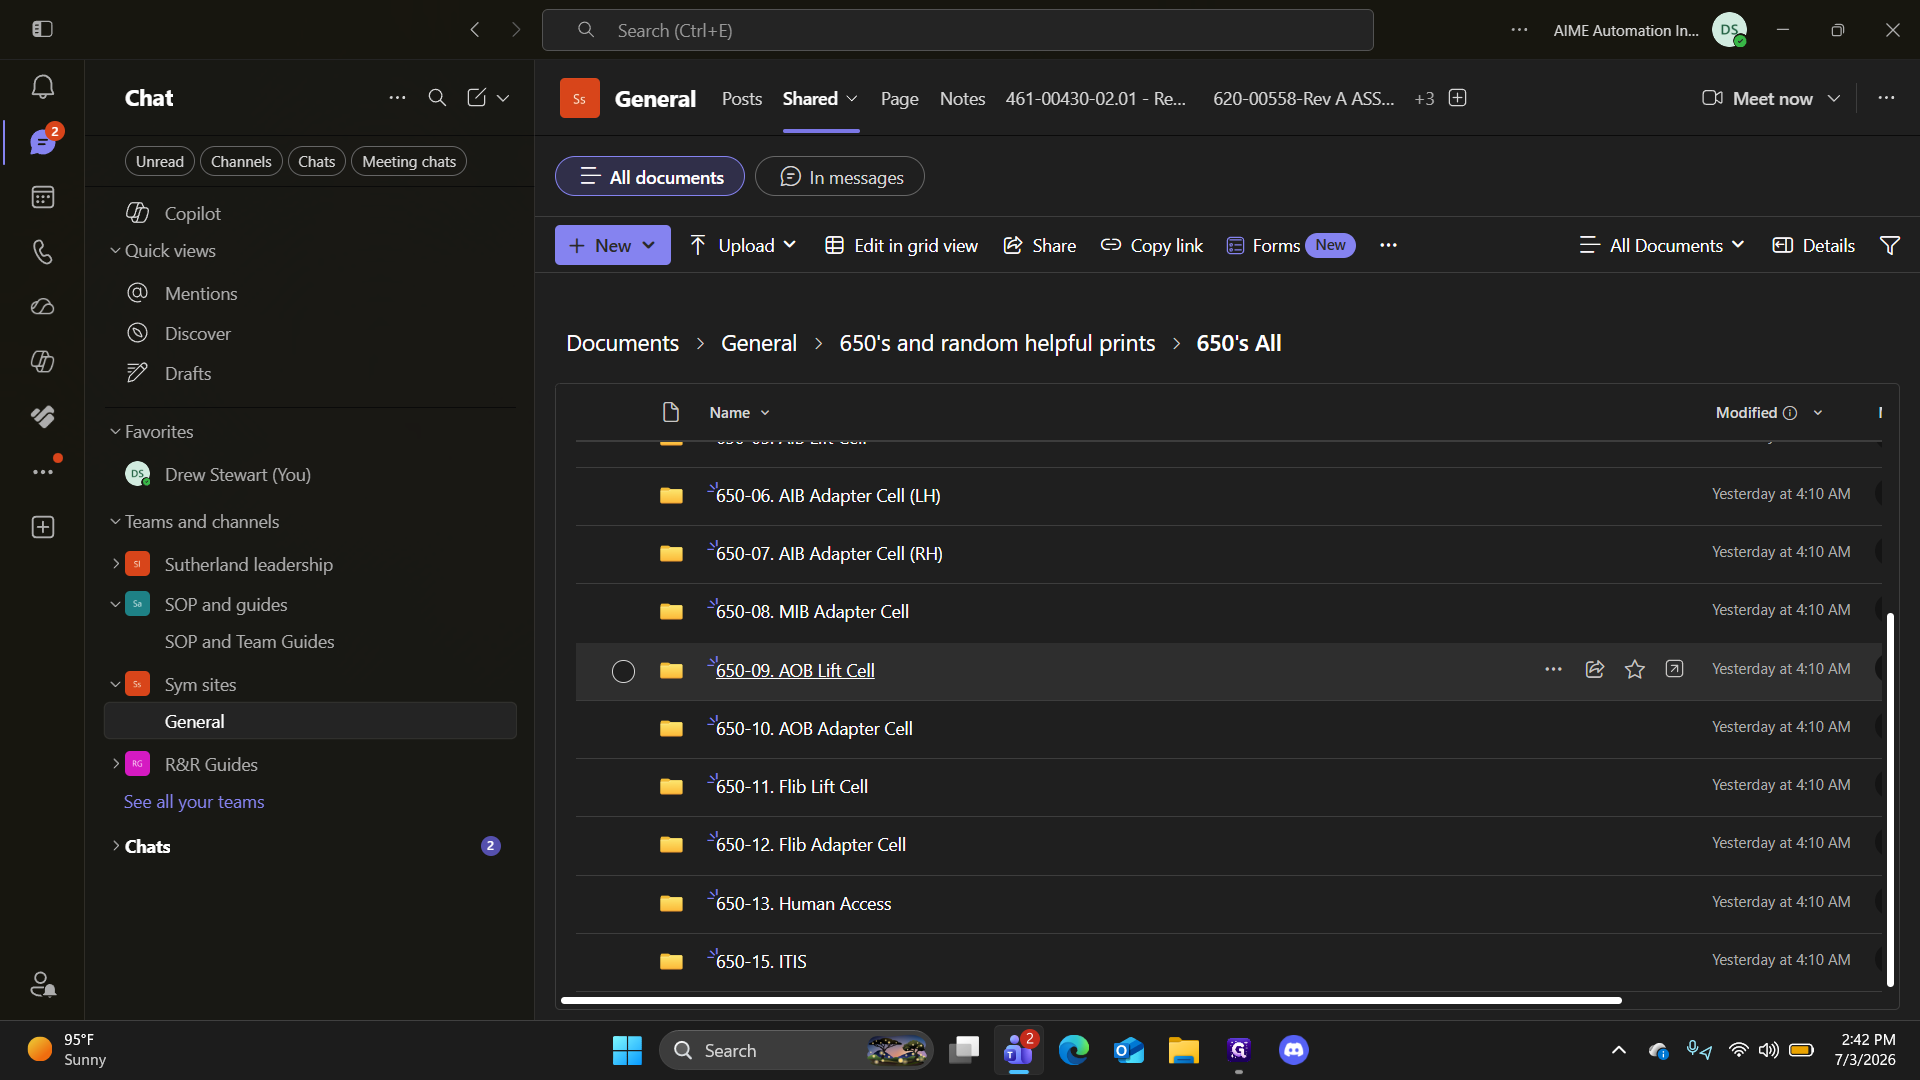Switch to the Notes tab
The width and height of the screenshot is (1920, 1080).
tap(962, 98)
